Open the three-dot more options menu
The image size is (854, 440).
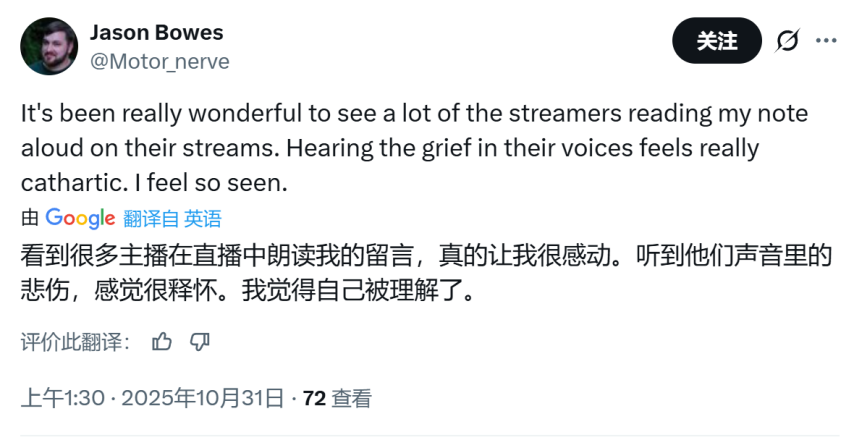(826, 41)
